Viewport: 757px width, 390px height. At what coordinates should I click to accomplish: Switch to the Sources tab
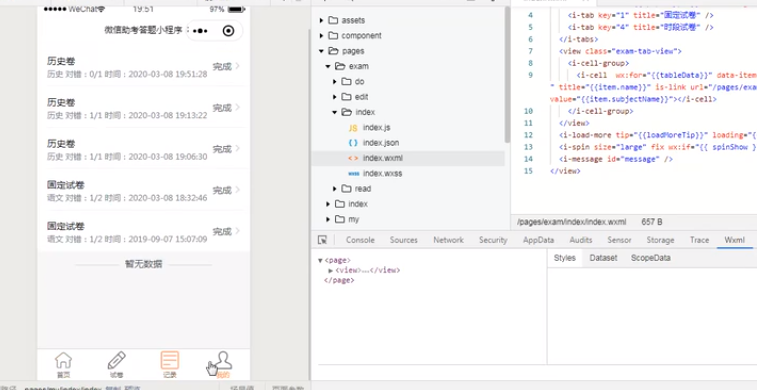click(x=404, y=240)
